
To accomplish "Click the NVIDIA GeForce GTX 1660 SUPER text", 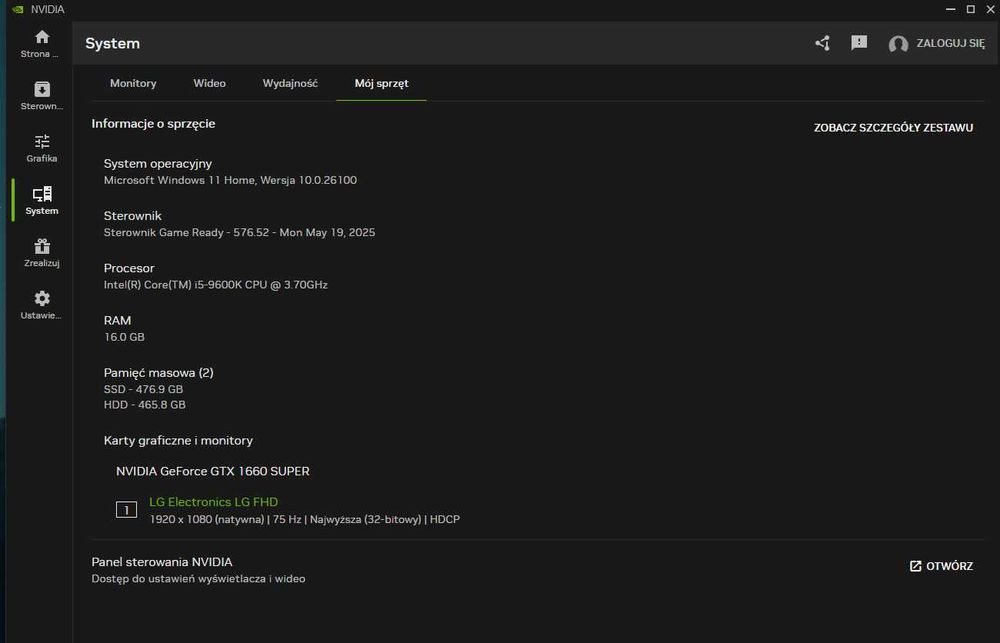I will point(212,471).
